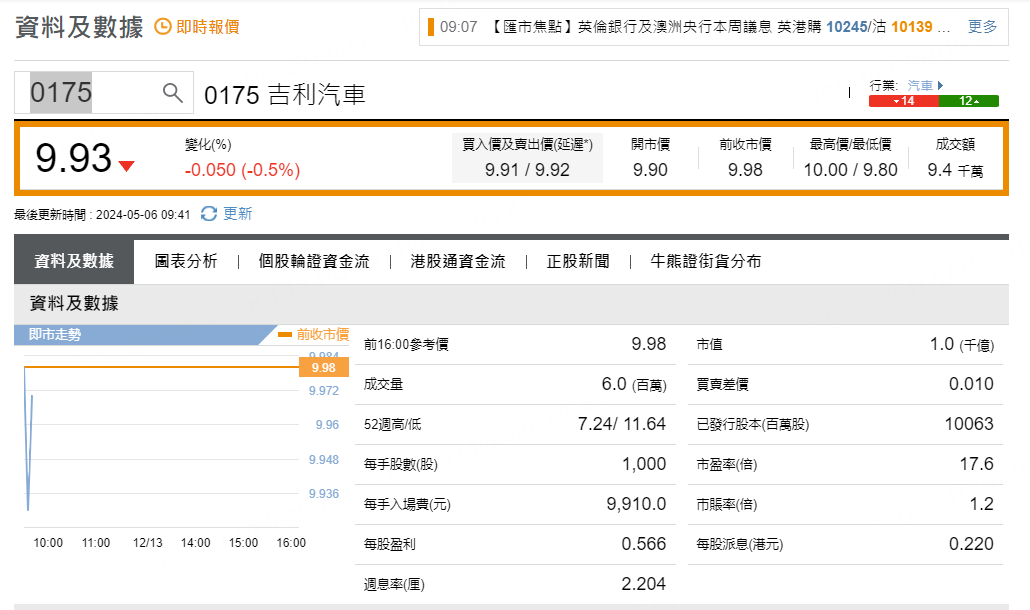Switch to 個股輪證資金流 tab
This screenshot has width=1030, height=610.
click(314, 261)
